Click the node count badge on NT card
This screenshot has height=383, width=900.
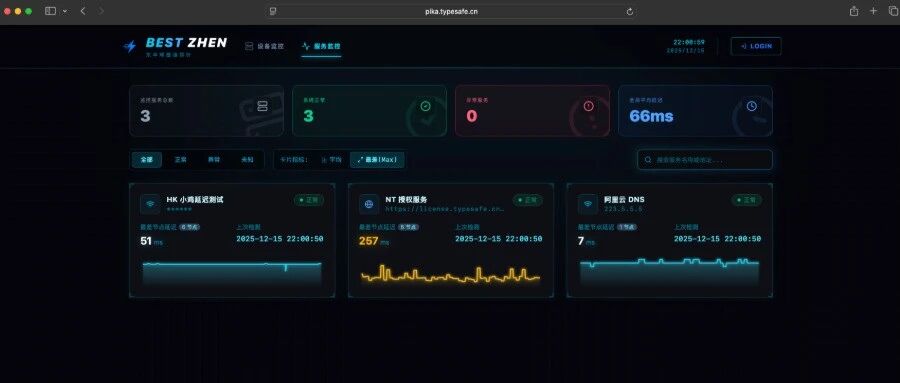[x=409, y=227]
